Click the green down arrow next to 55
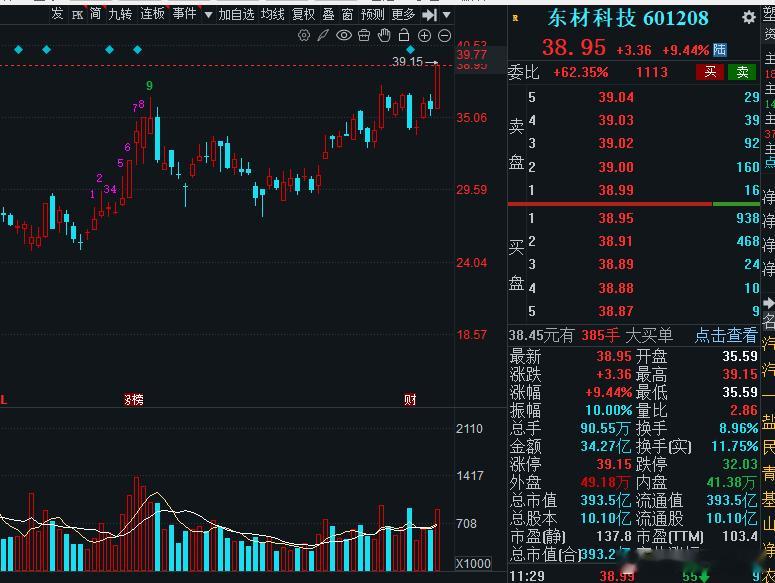 [x=704, y=577]
